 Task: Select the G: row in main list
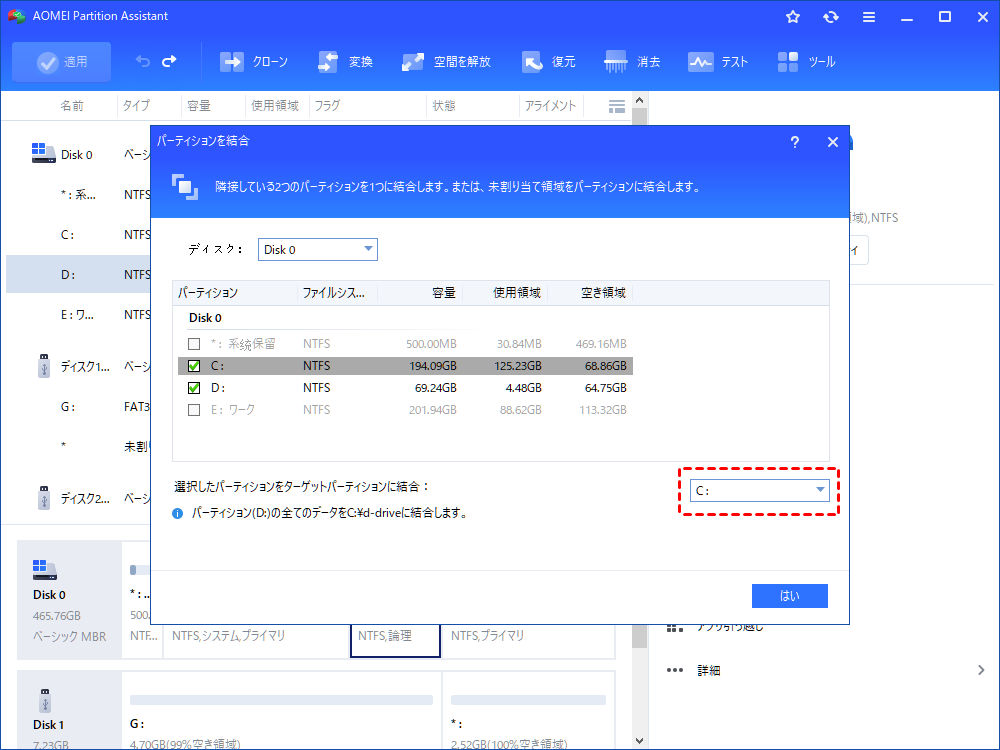78,406
